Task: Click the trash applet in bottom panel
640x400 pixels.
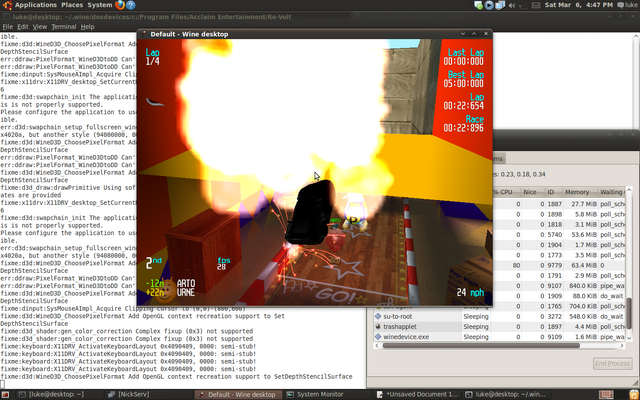Action: [633, 395]
